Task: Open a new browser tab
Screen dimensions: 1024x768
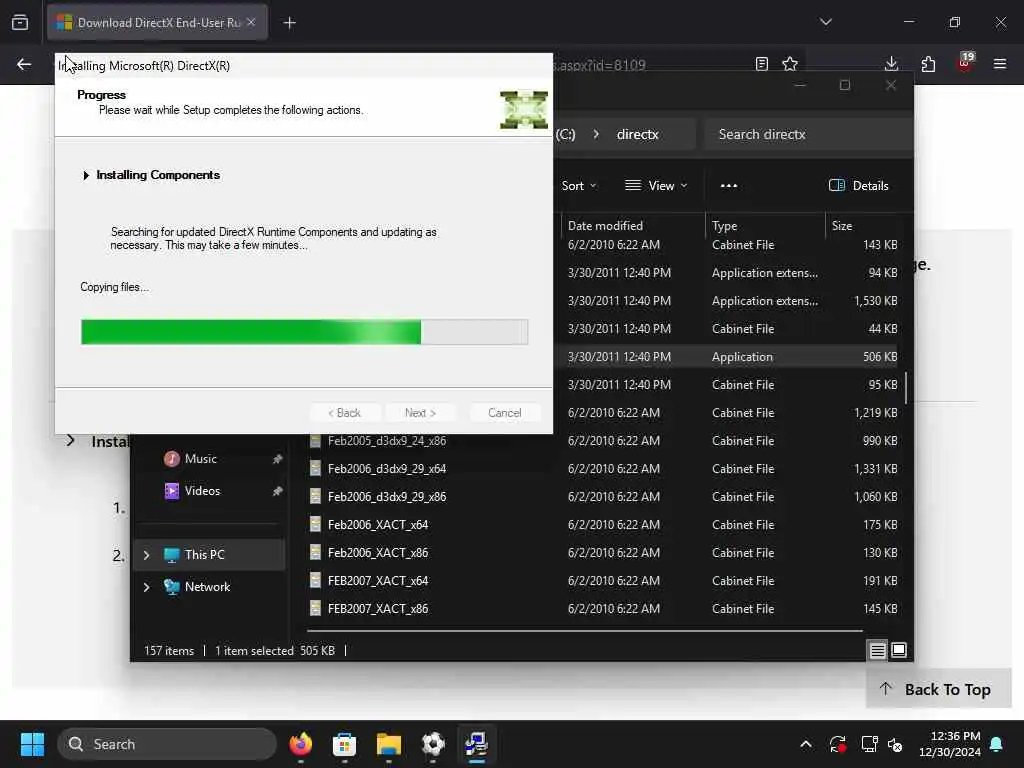Action: 289,23
